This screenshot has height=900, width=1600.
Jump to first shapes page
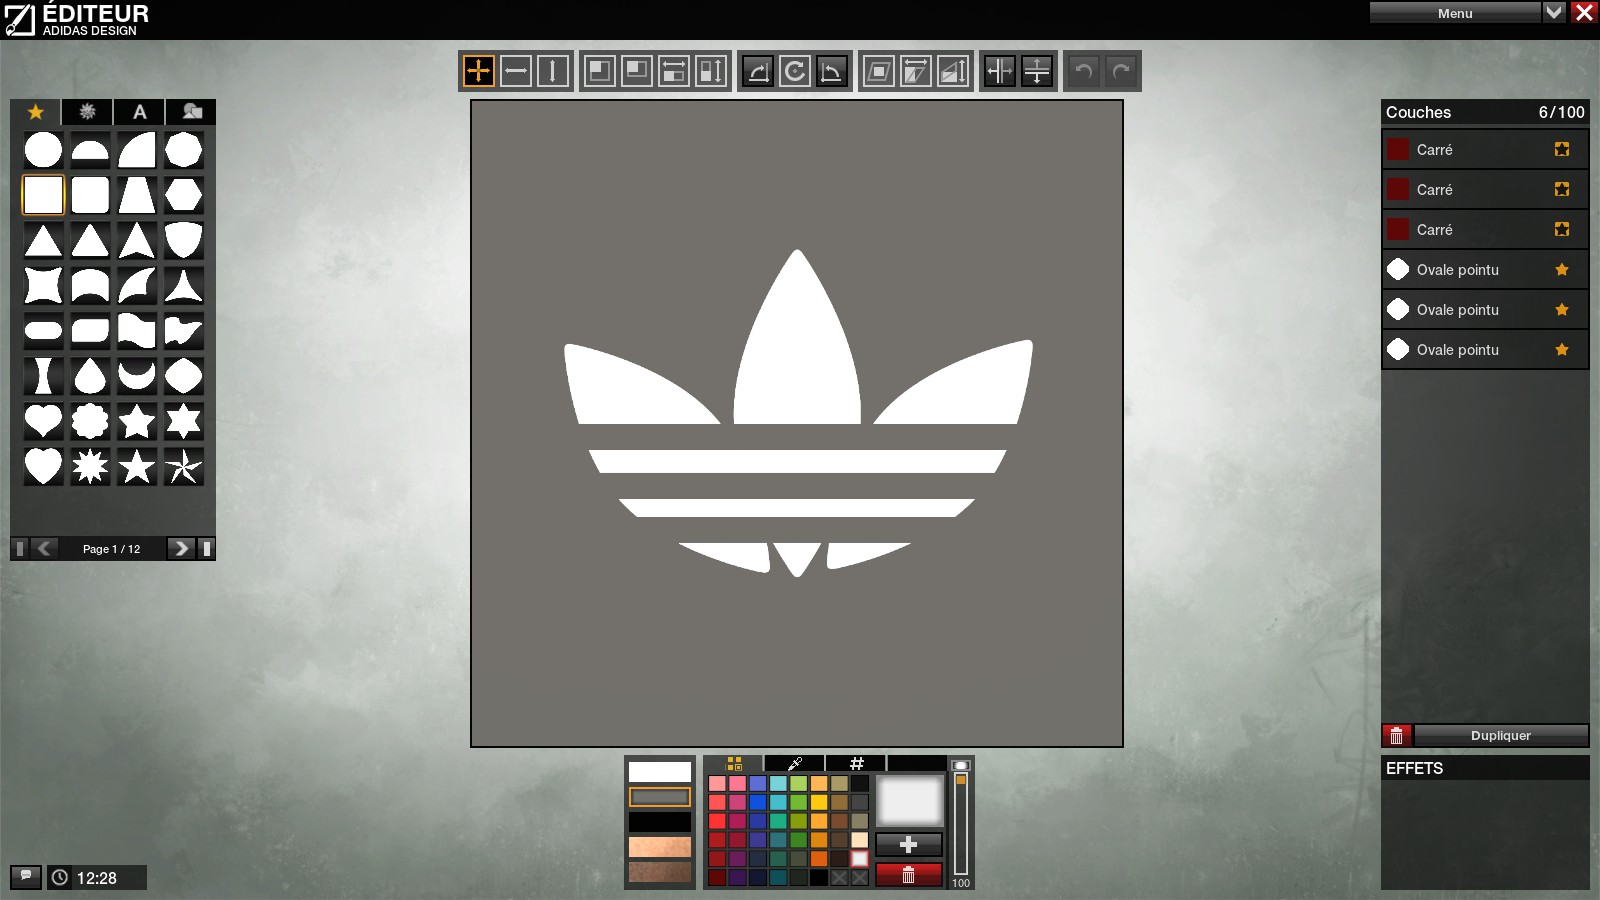tap(19, 548)
